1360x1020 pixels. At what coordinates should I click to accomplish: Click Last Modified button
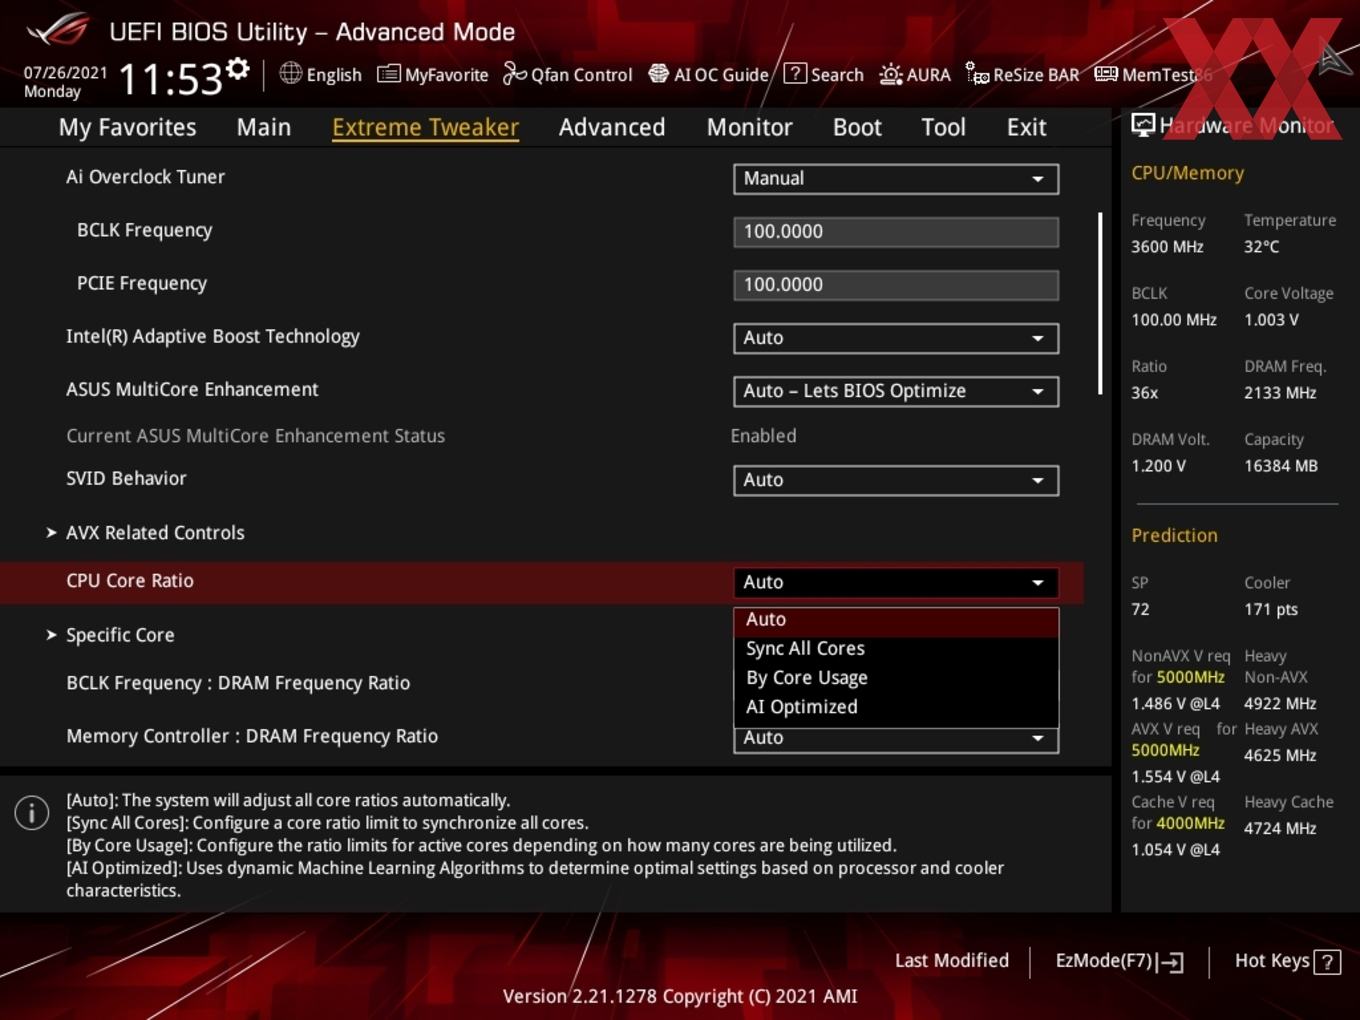[x=952, y=961]
